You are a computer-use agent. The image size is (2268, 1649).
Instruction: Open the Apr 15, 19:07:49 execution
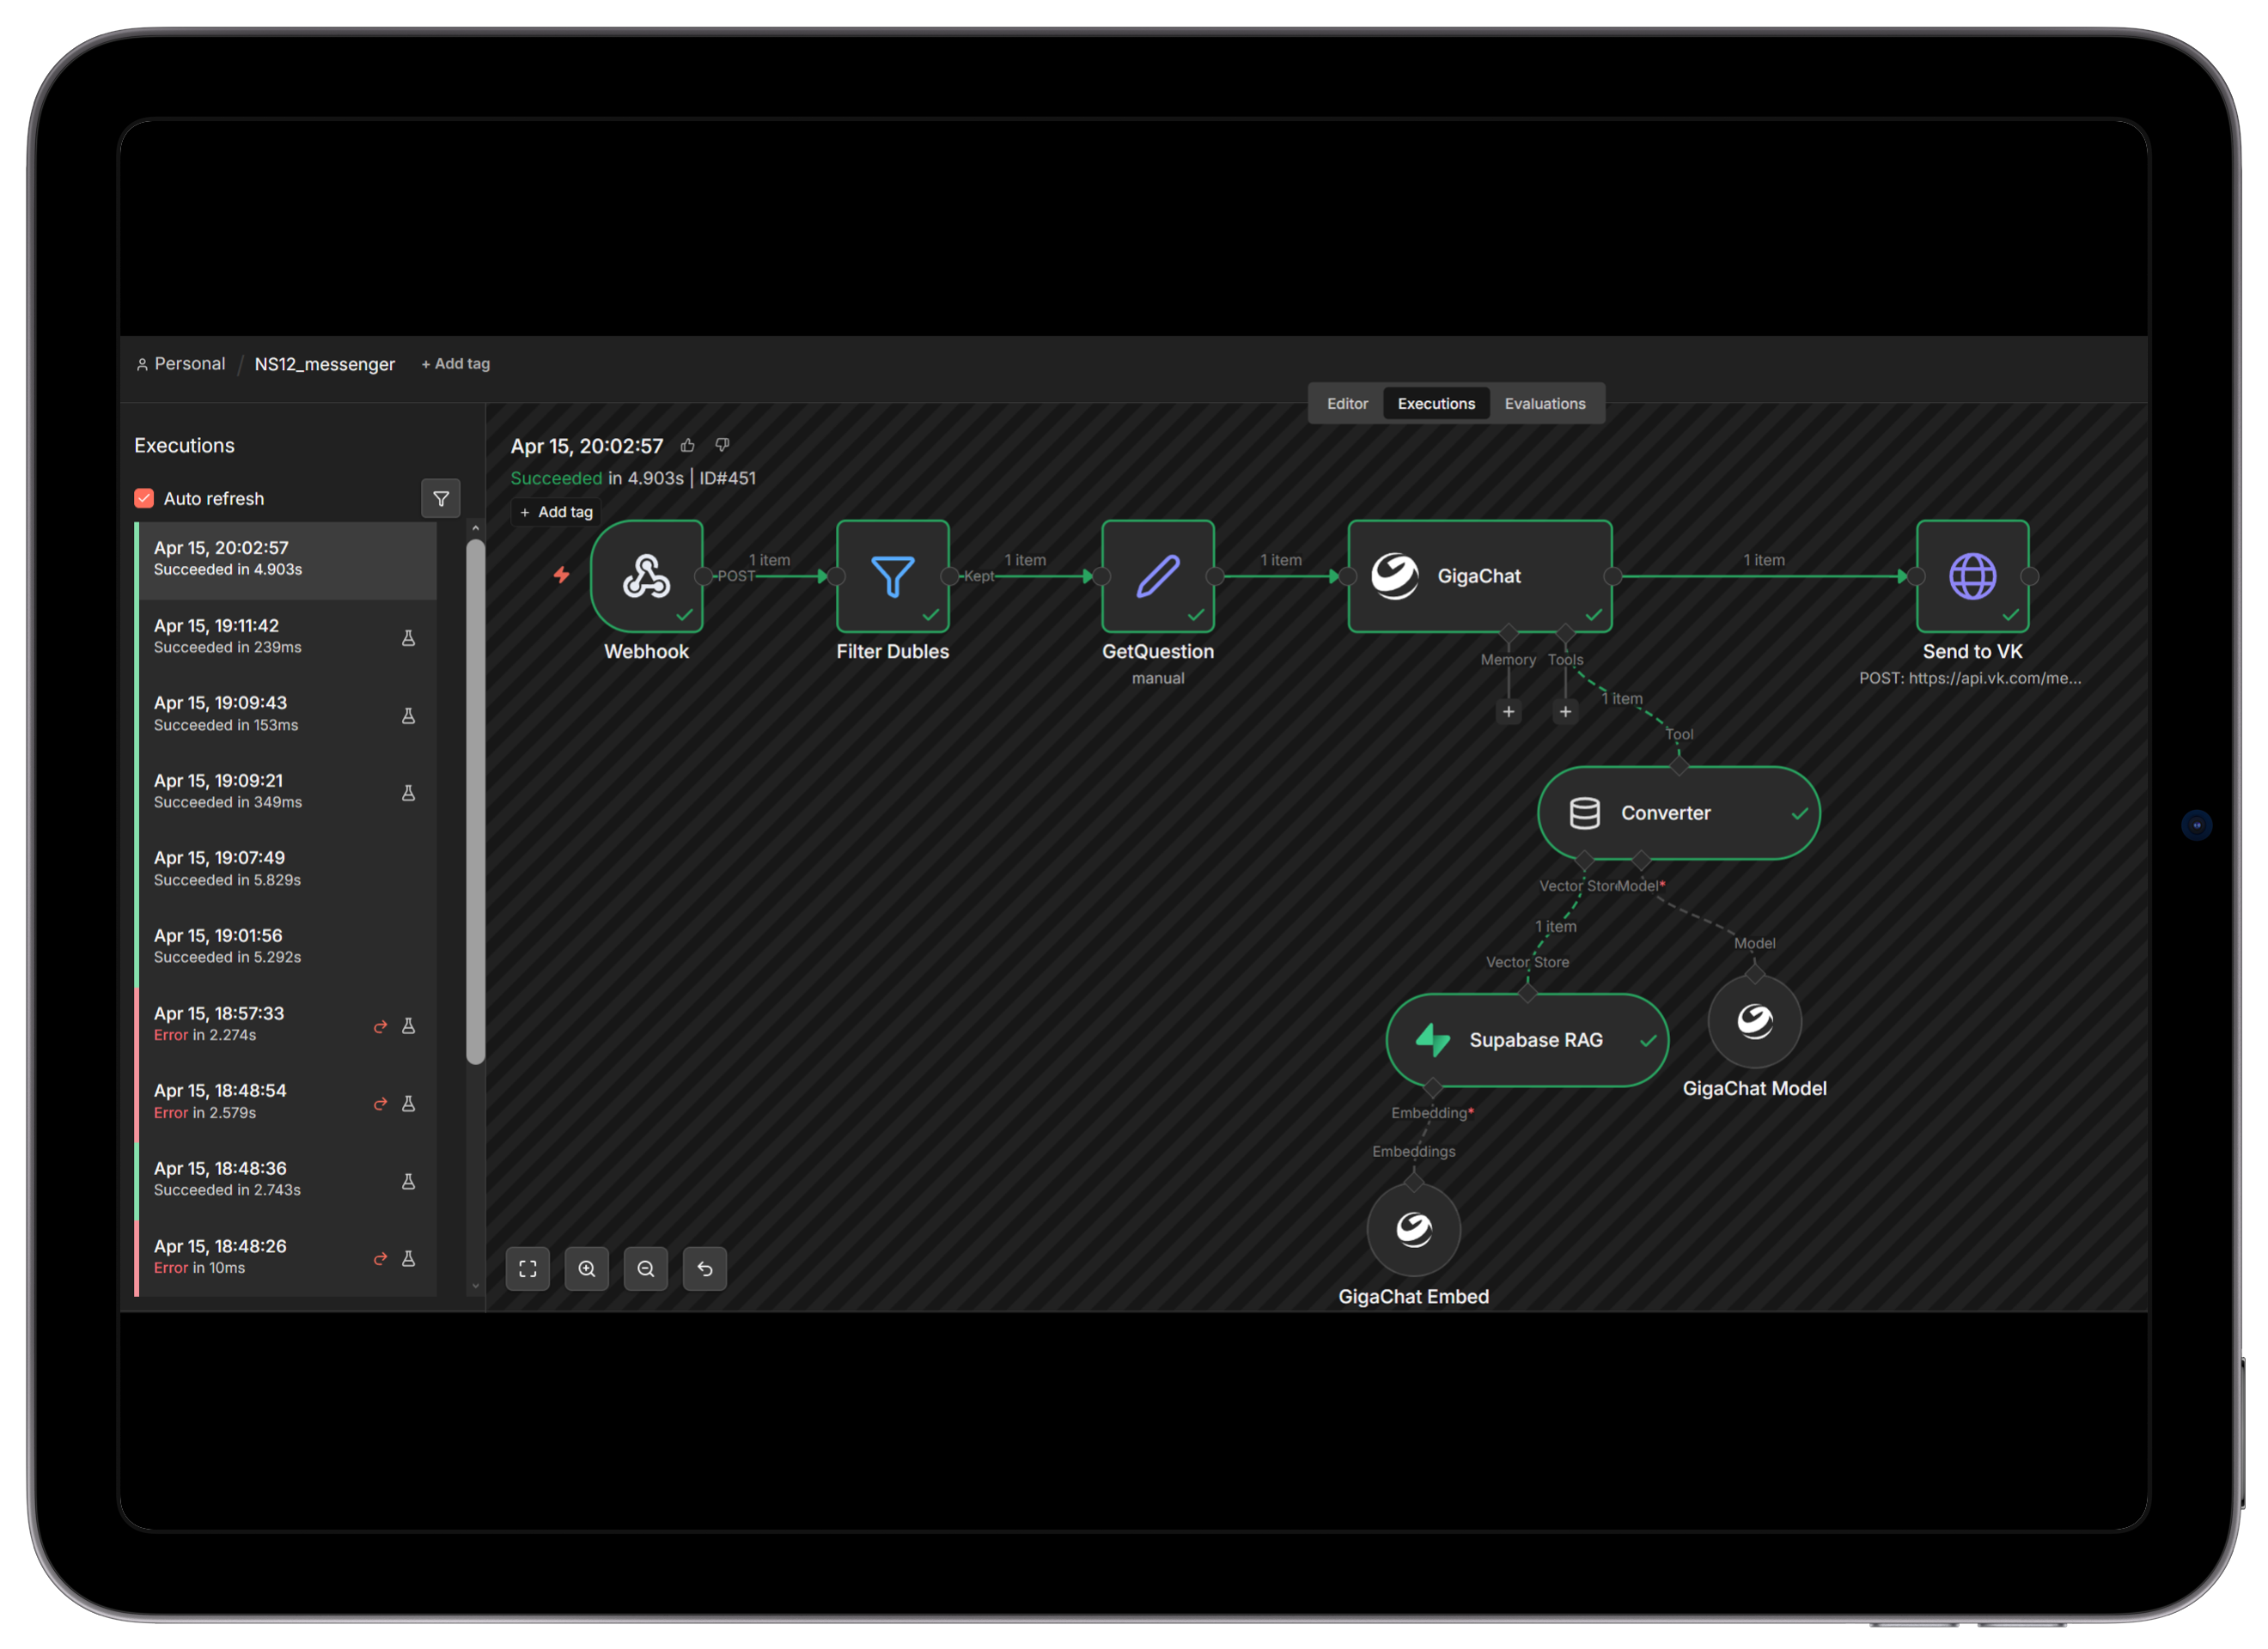tap(286, 870)
